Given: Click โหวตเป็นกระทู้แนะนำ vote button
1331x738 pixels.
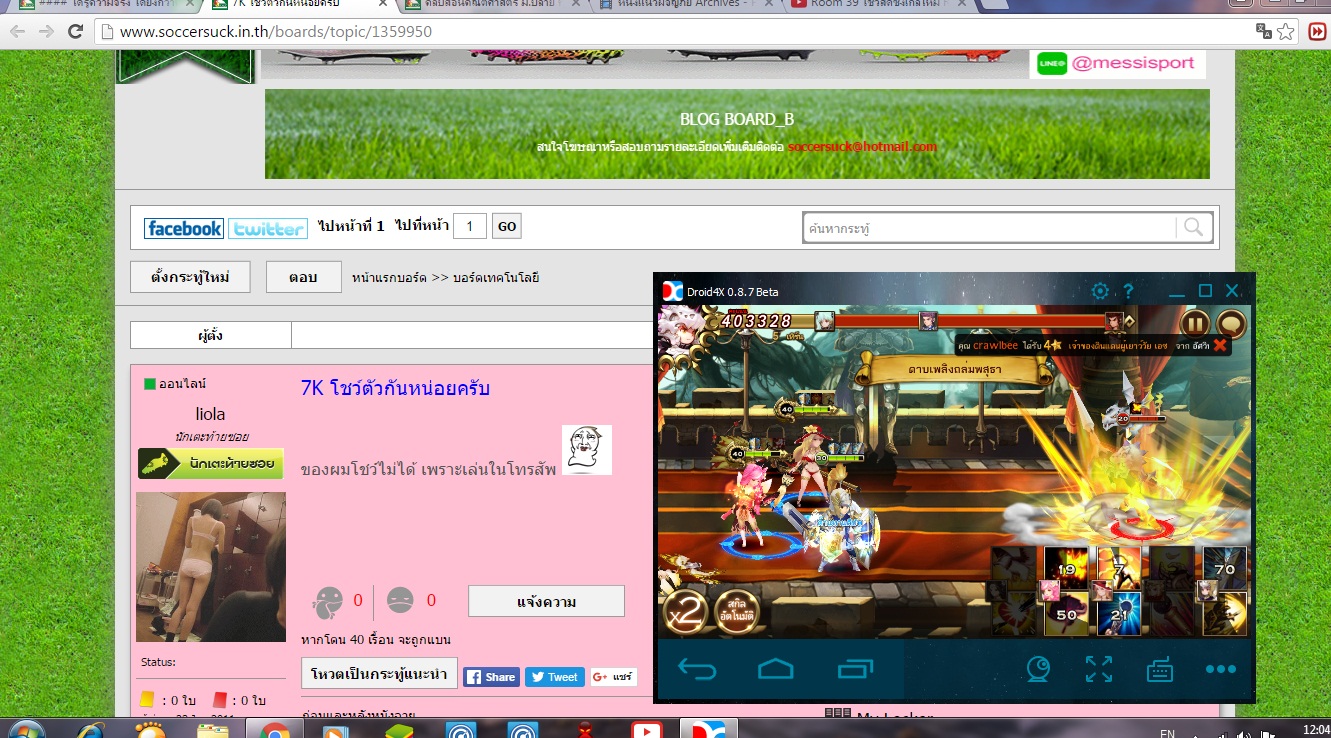Looking at the screenshot, I should click(379, 673).
